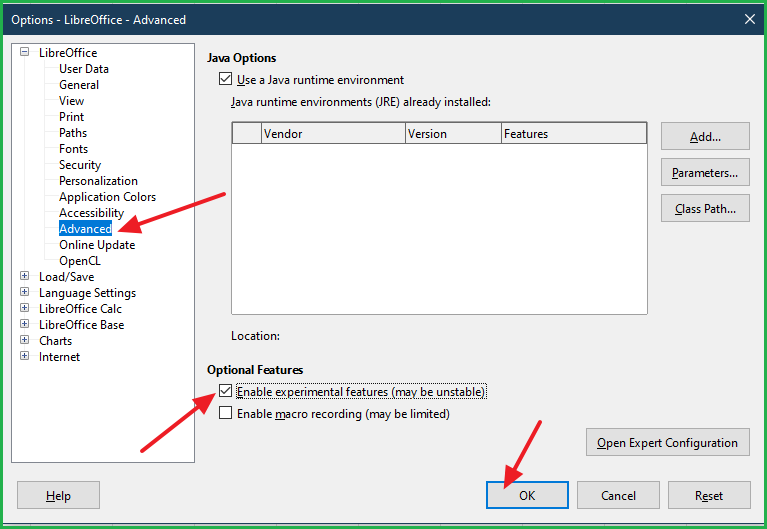Expand the Internet tree node
Viewport: 767px width, 529px height.
(x=25, y=357)
